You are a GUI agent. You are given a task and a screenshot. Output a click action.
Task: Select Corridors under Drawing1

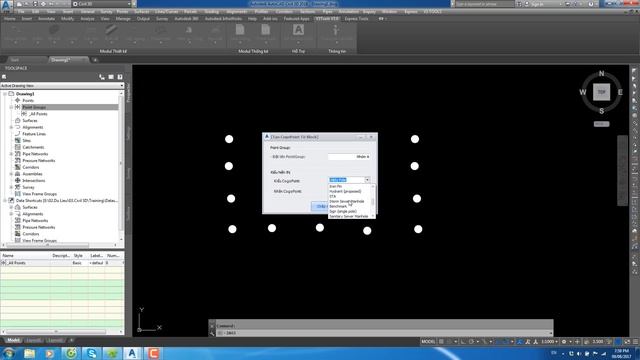pyautogui.click(x=31, y=167)
